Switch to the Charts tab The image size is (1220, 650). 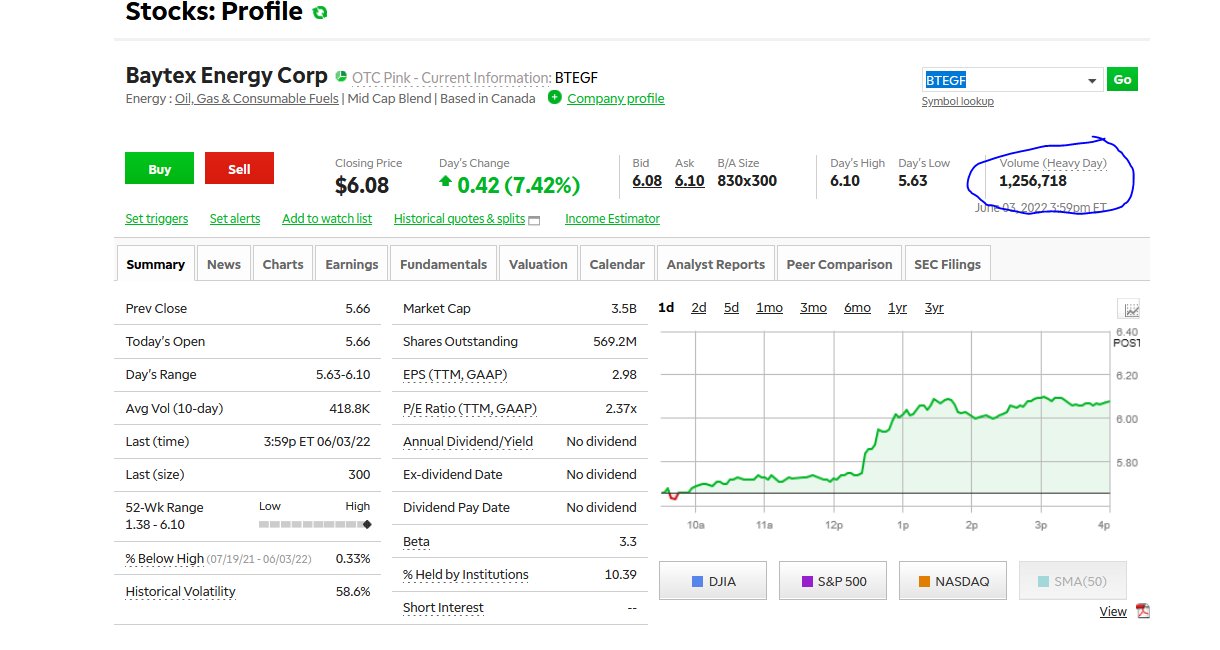(x=283, y=264)
